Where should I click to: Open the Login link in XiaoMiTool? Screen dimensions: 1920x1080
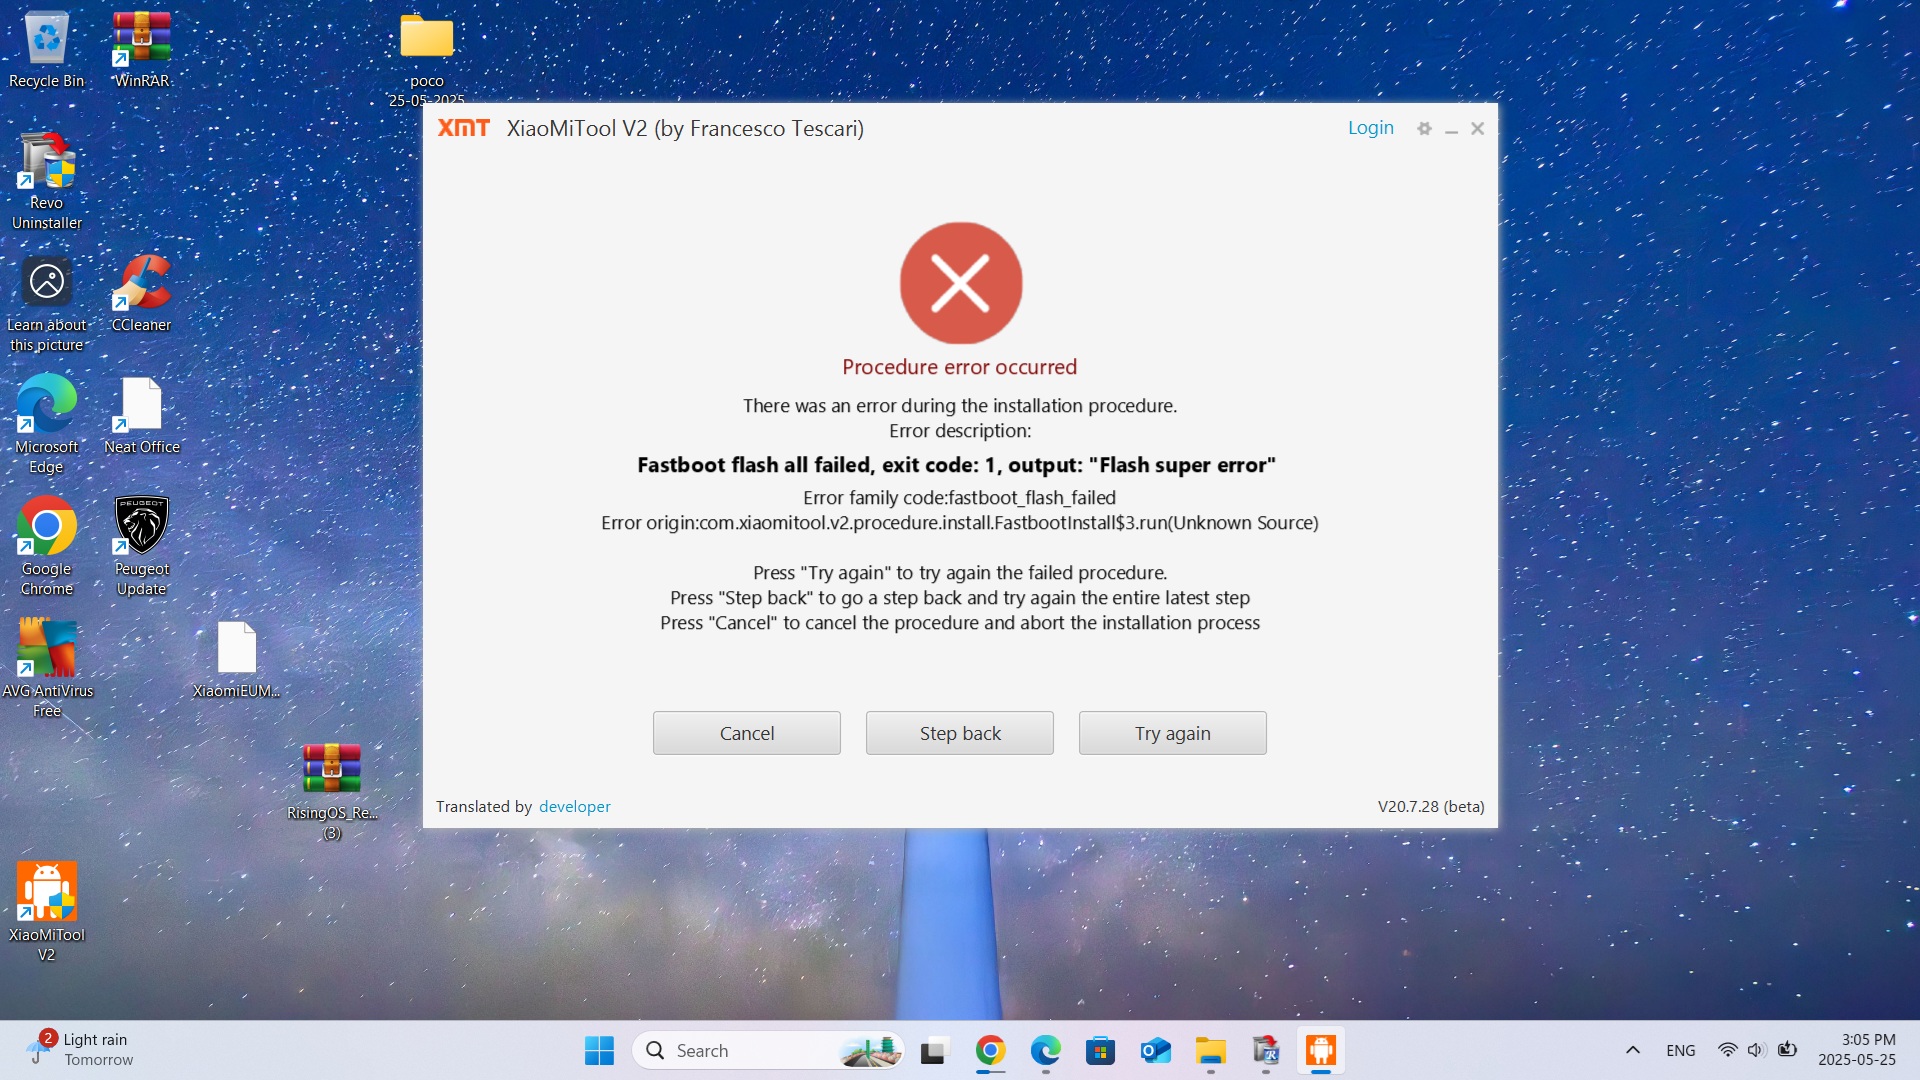pos(1370,128)
